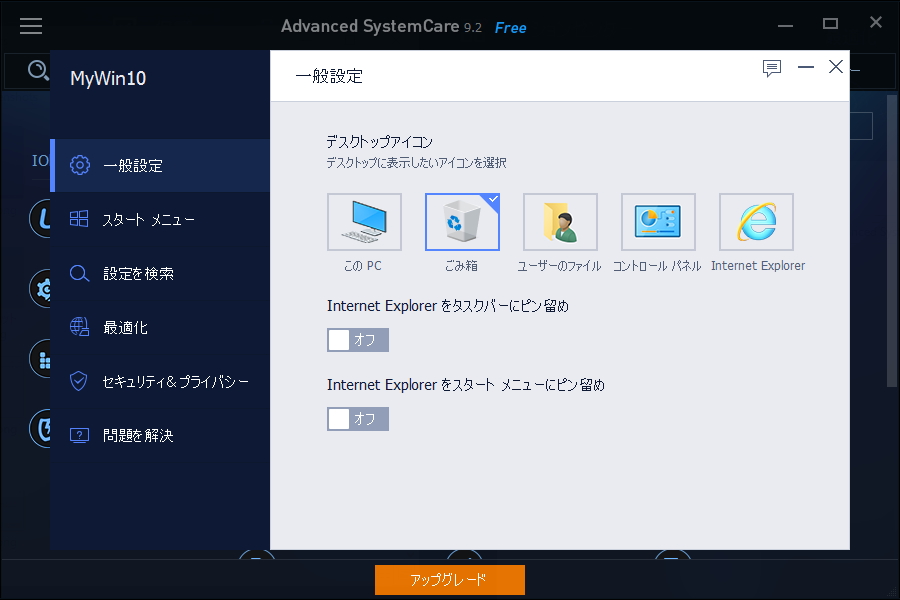Click the feedback speech-bubble icon on the dialog

coord(771,68)
